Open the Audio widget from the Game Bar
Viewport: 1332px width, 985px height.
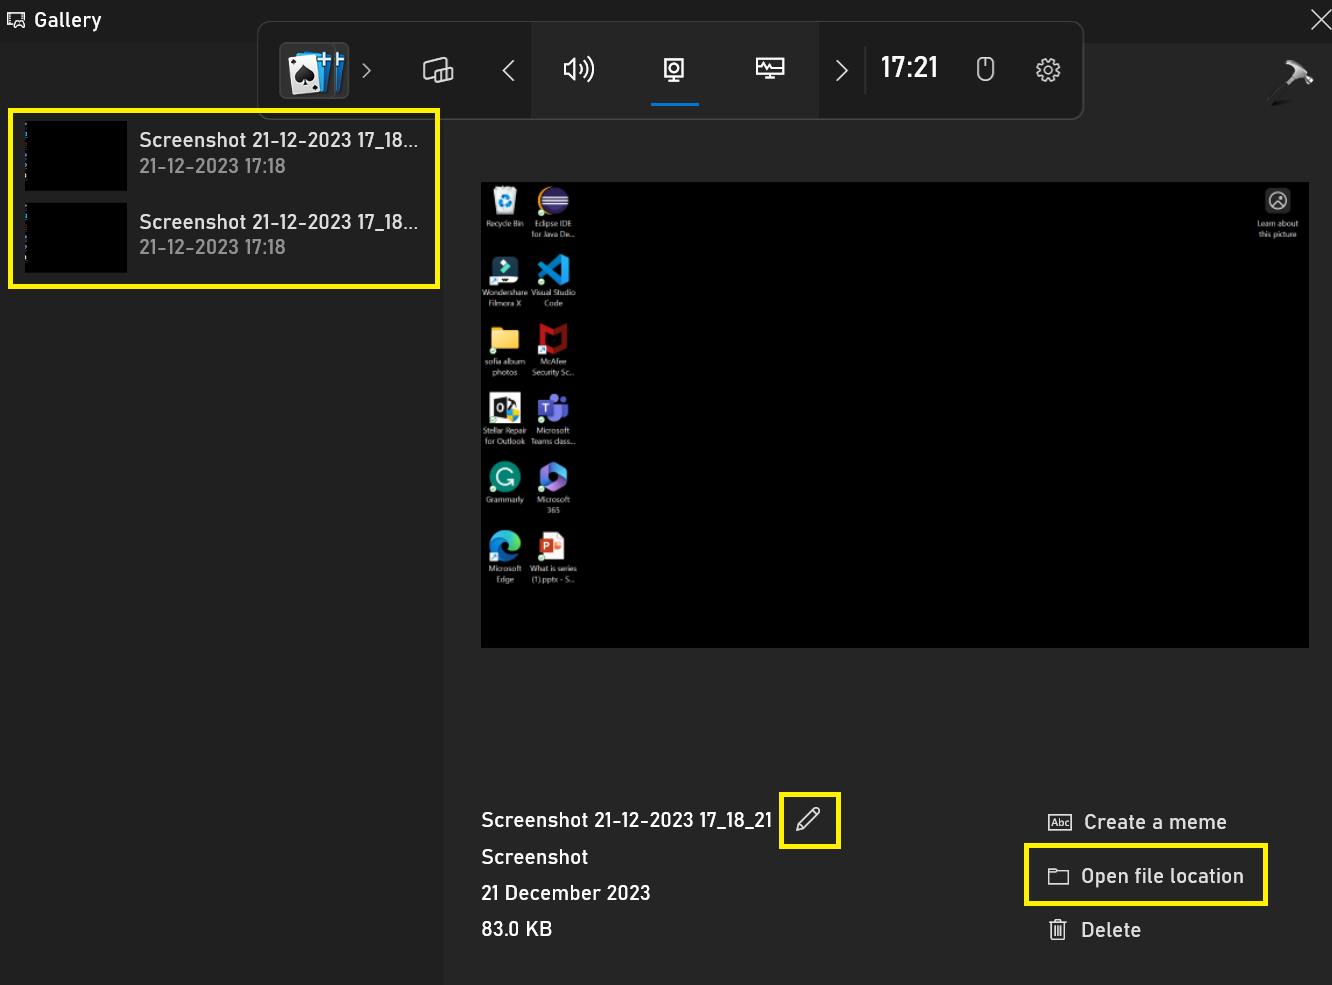point(579,70)
